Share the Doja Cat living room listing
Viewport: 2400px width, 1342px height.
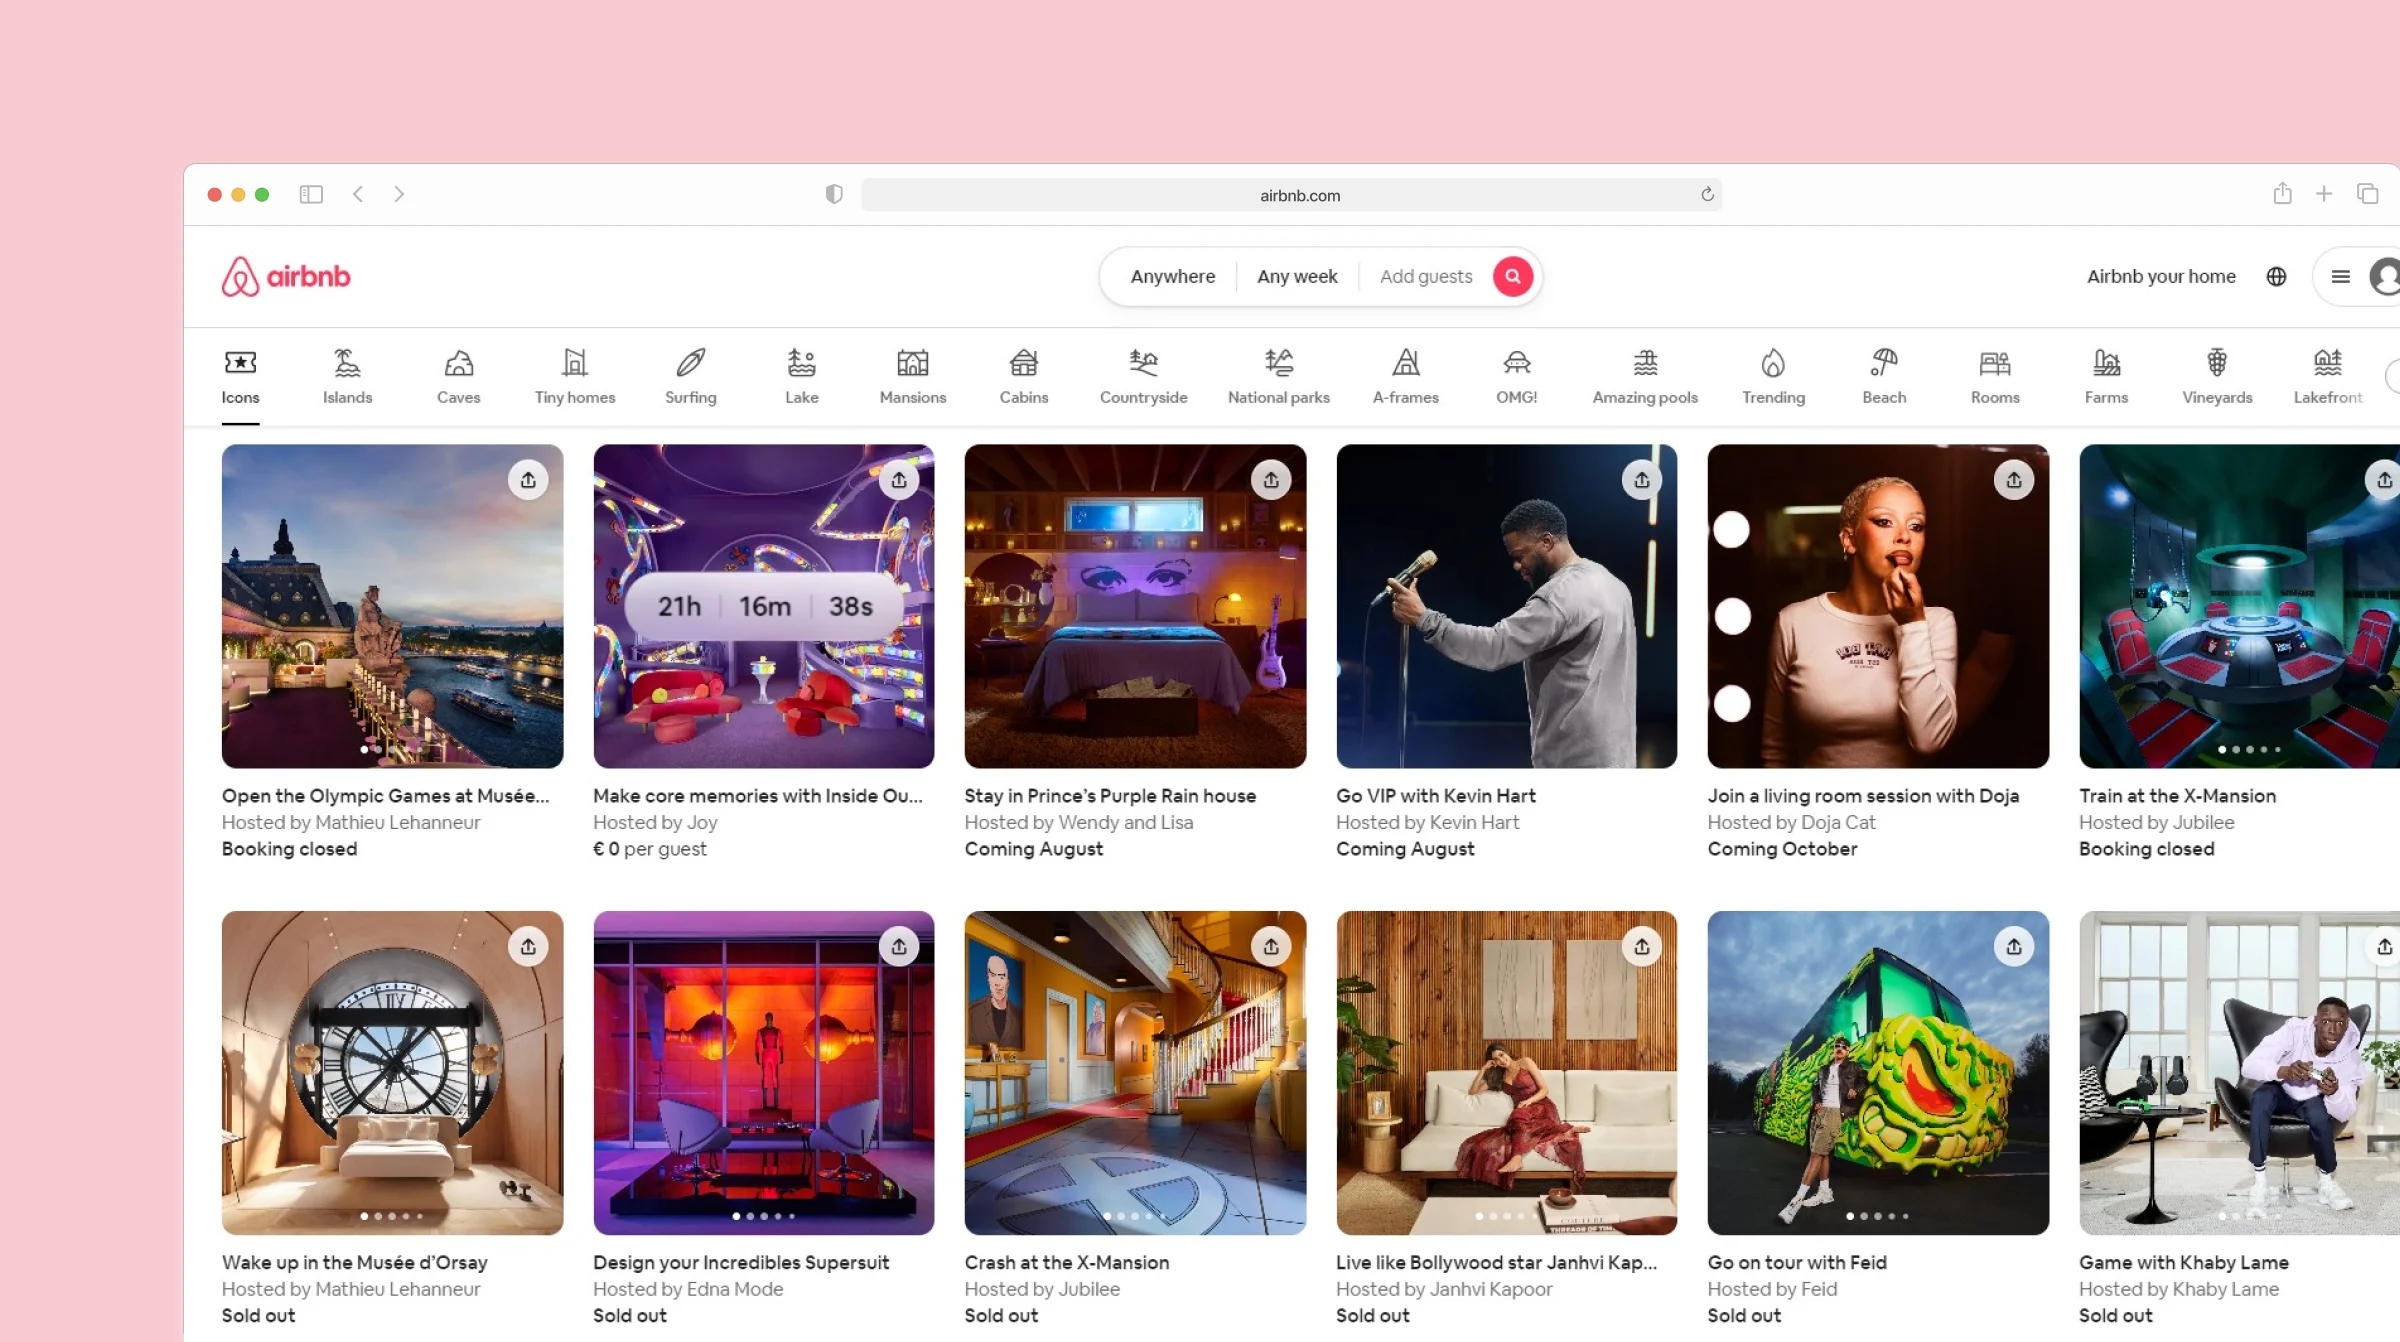[x=2014, y=480]
